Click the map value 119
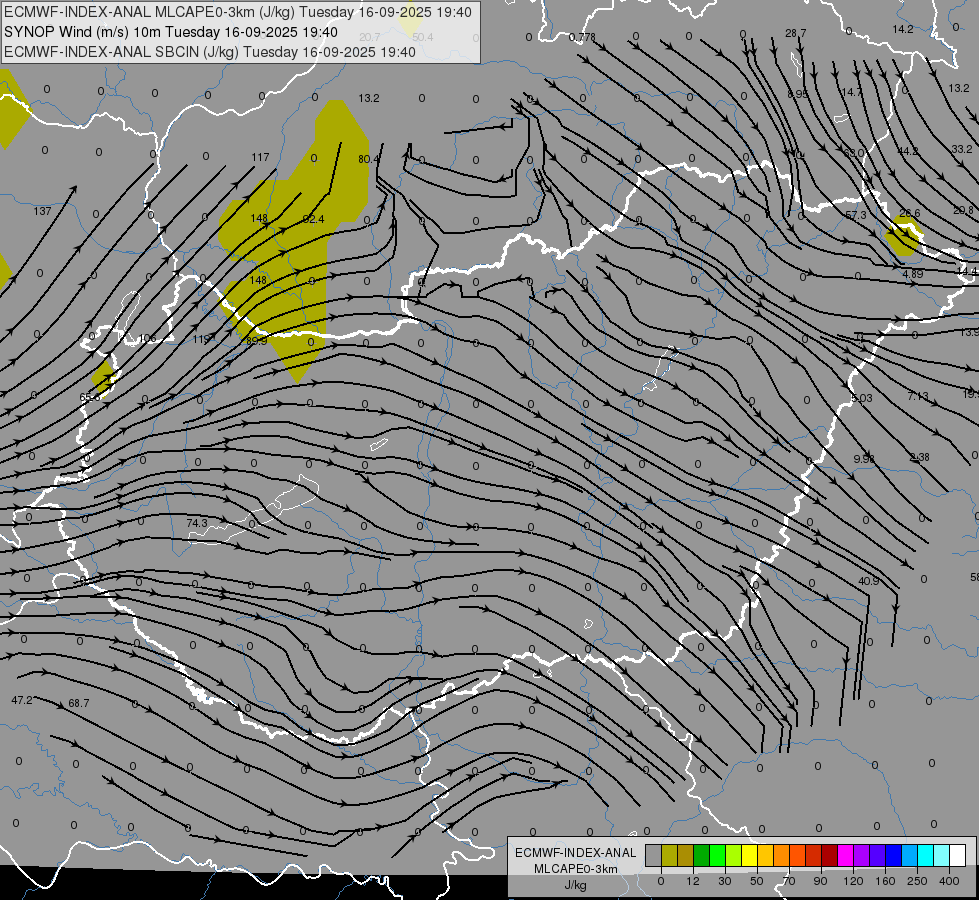Viewport: 979px width, 900px height. point(202,339)
